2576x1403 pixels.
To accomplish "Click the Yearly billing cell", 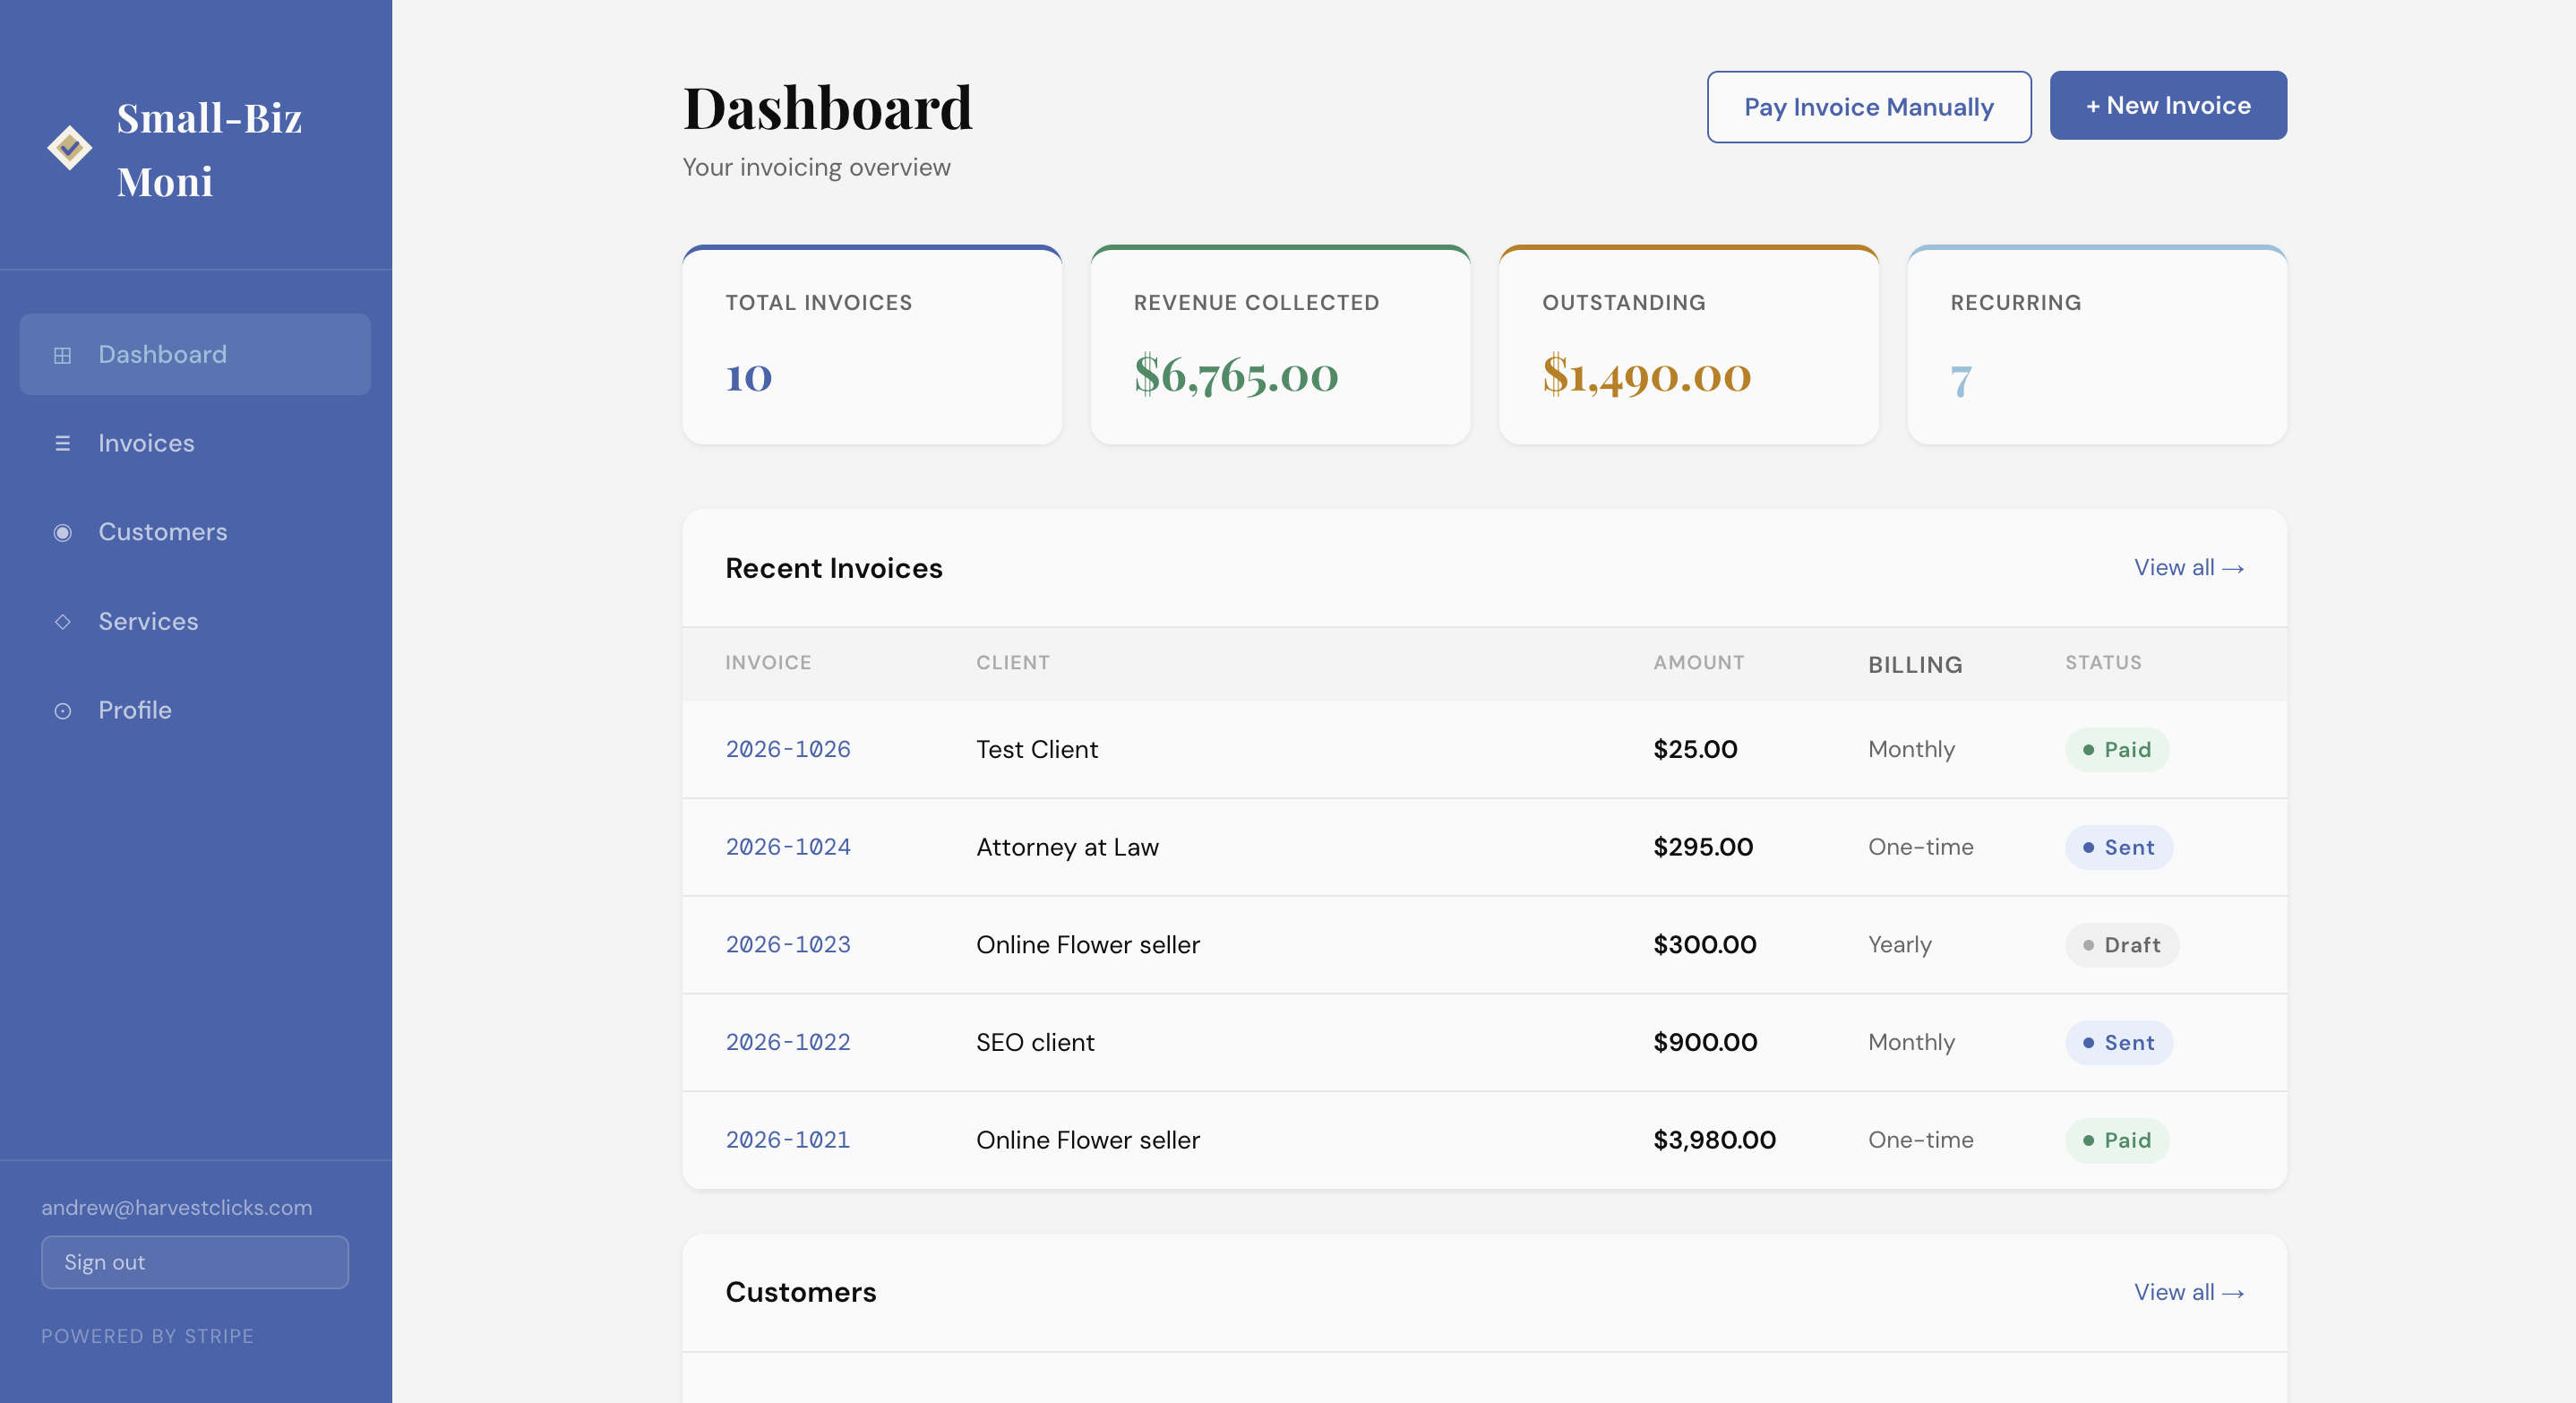I will (1899, 944).
